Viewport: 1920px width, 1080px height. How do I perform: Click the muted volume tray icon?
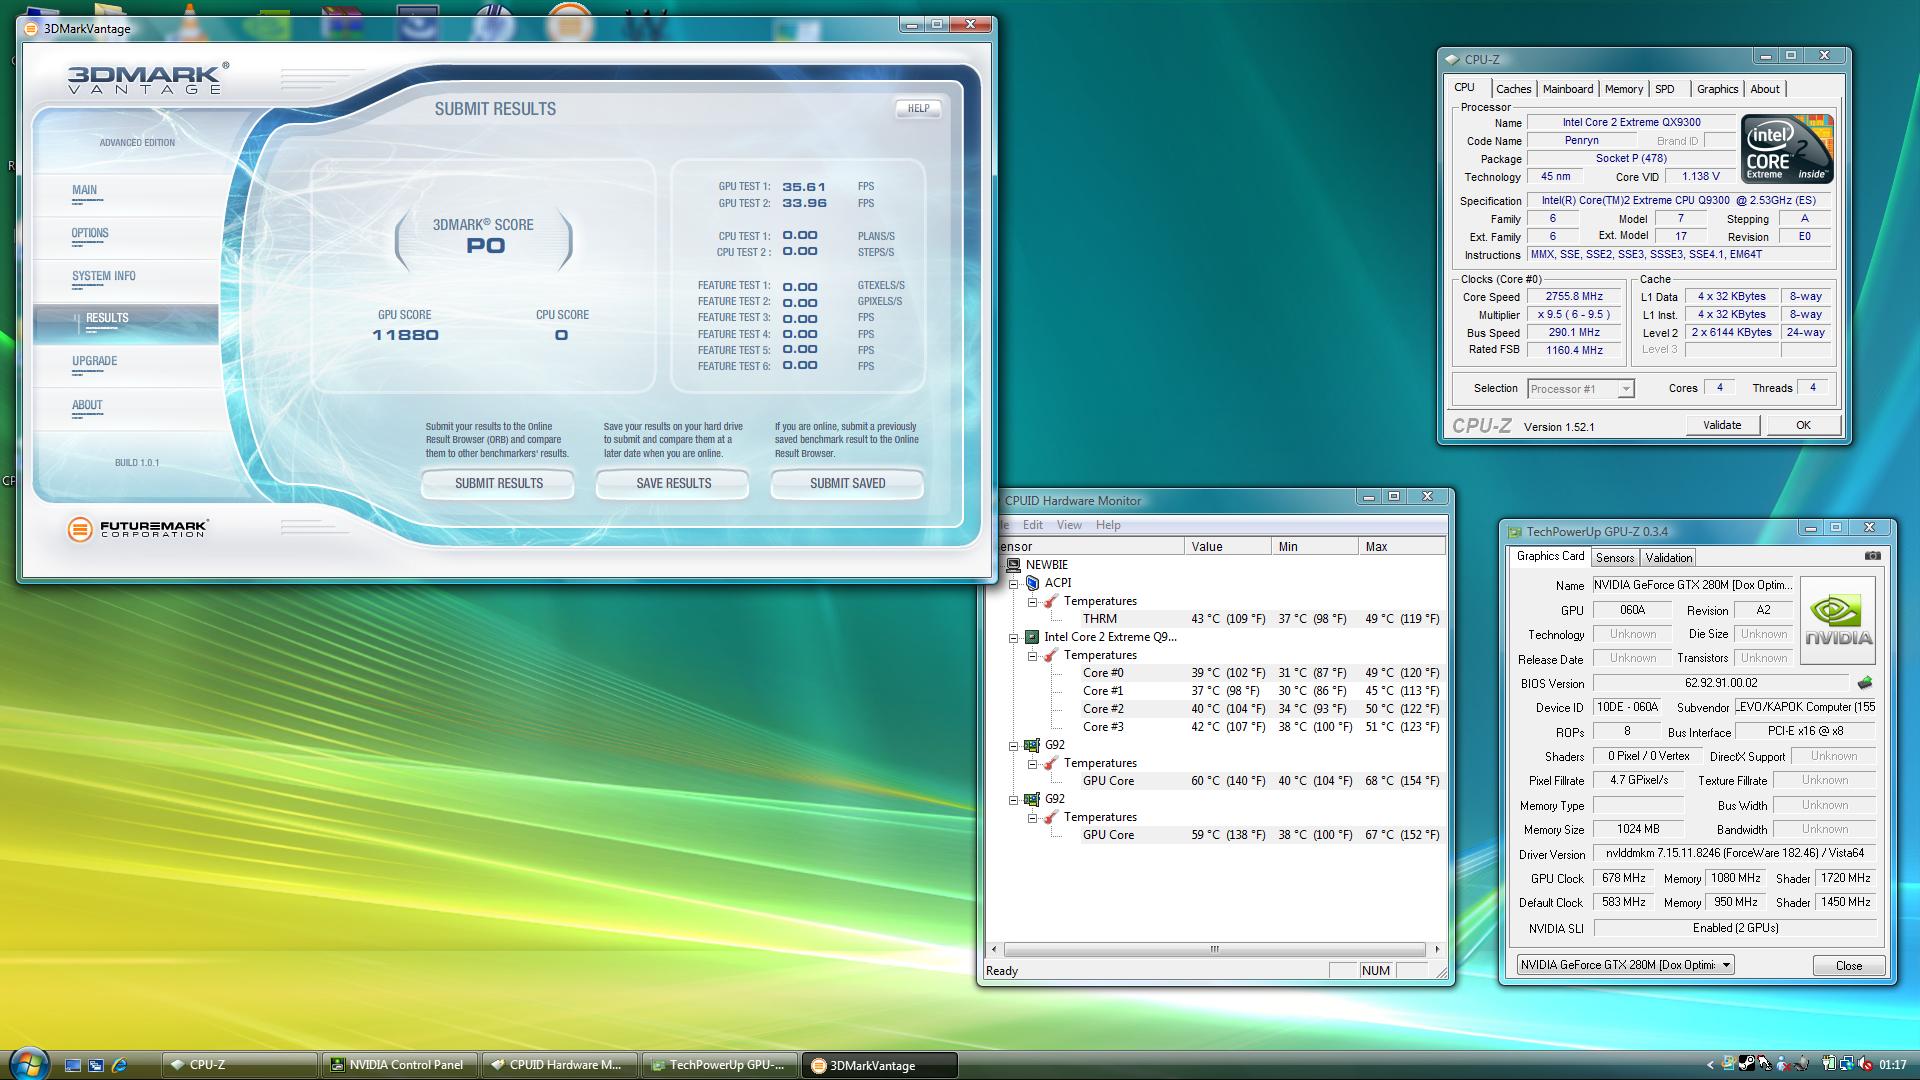[1866, 1064]
